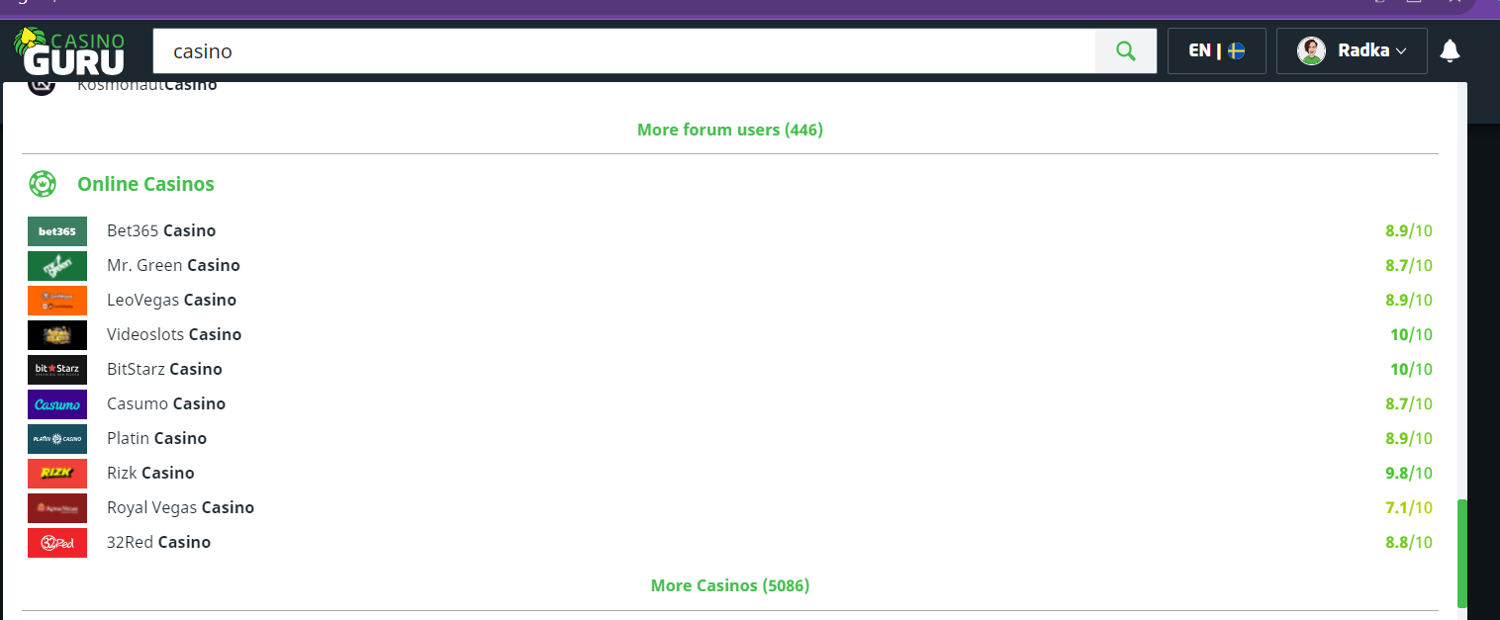Click the Online Casinos section icon
The height and width of the screenshot is (620, 1500).
(x=42, y=184)
